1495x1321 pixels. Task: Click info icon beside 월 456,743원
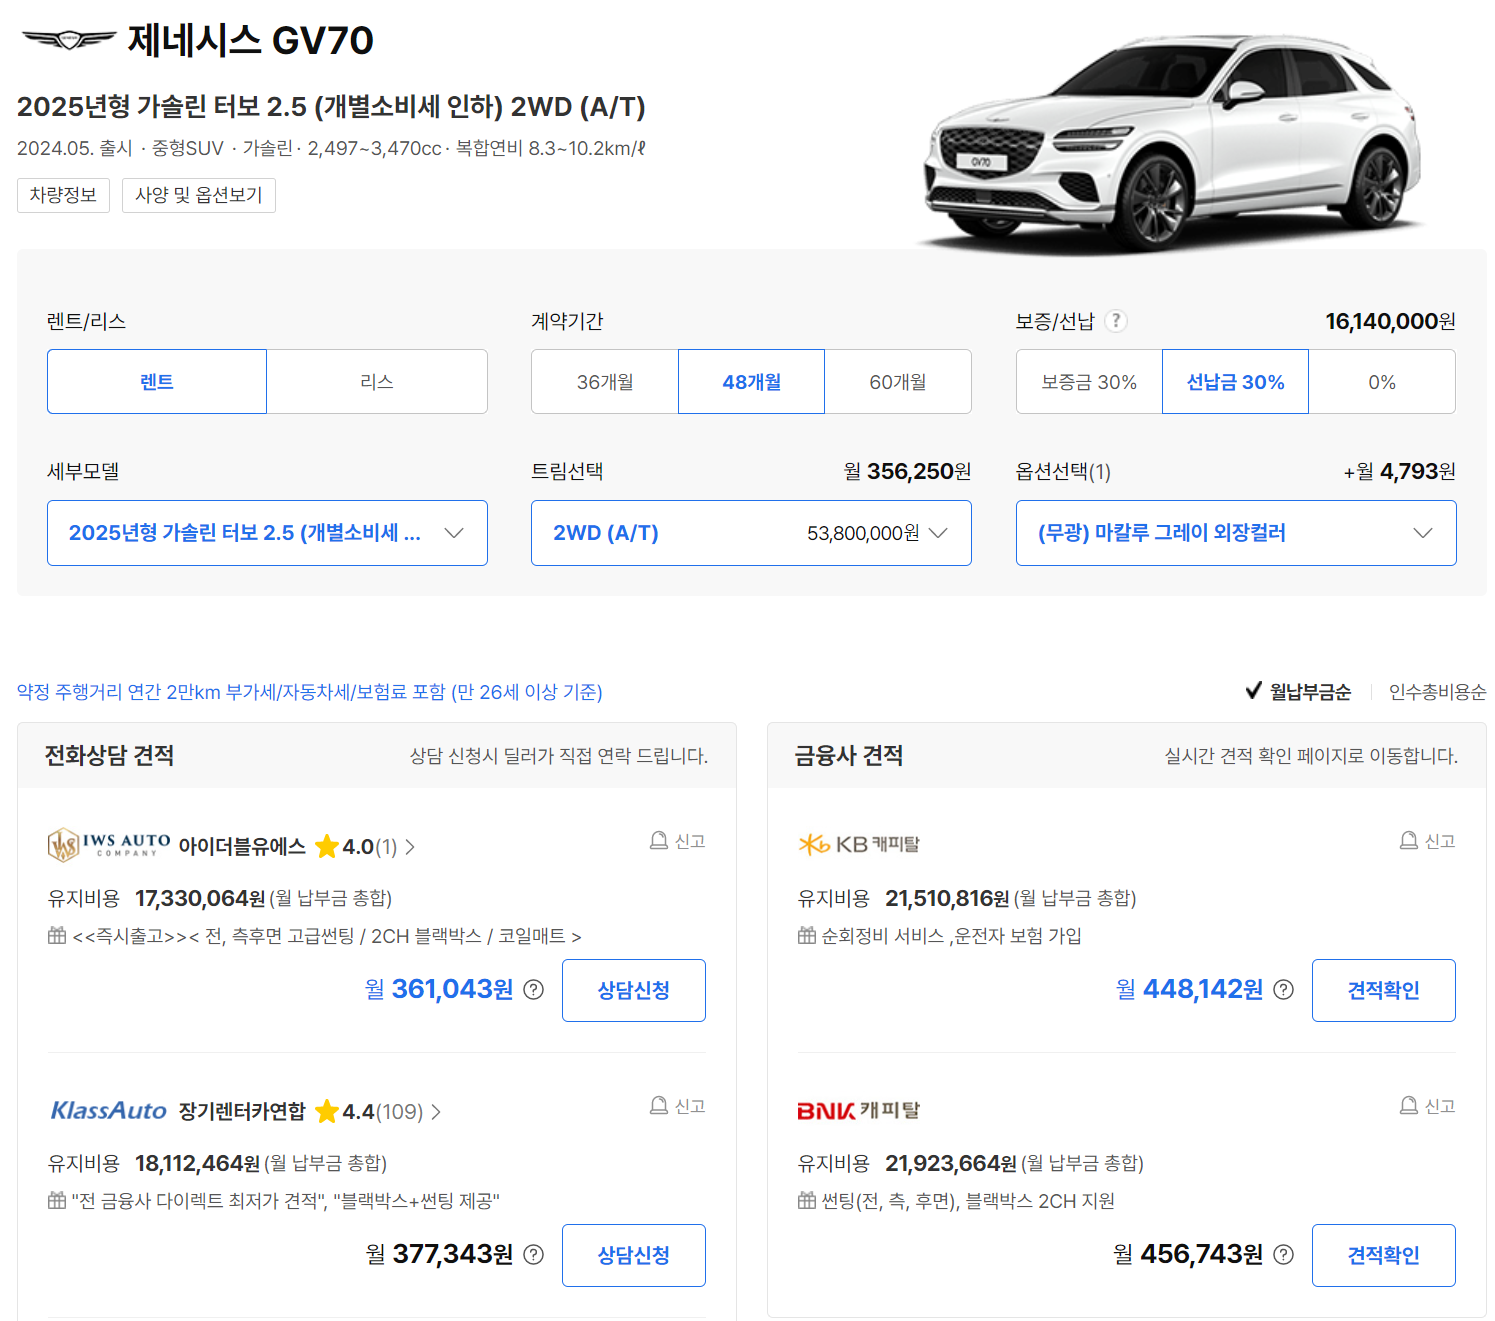coord(1284,1255)
